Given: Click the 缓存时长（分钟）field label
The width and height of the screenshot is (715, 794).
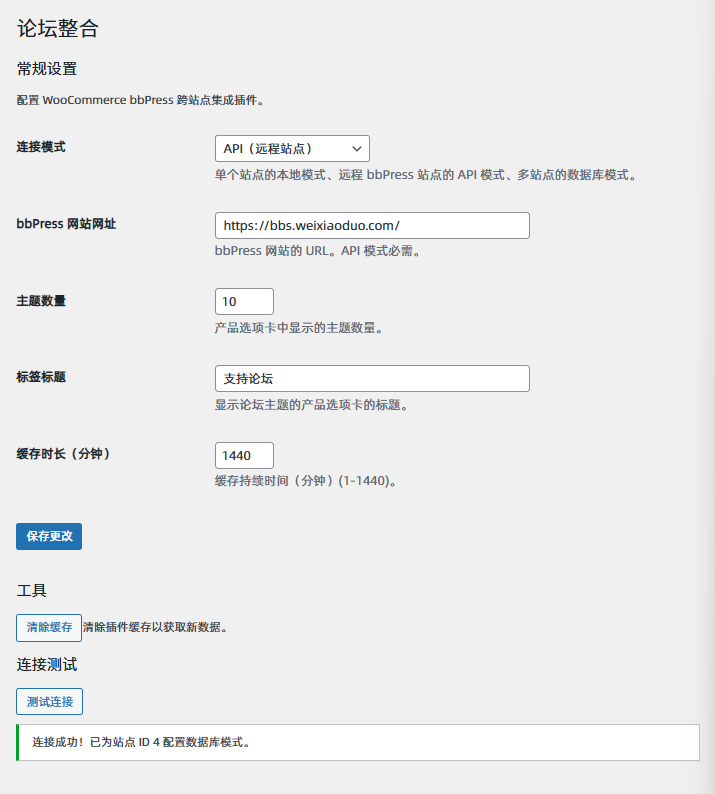Looking at the screenshot, I should [63, 454].
